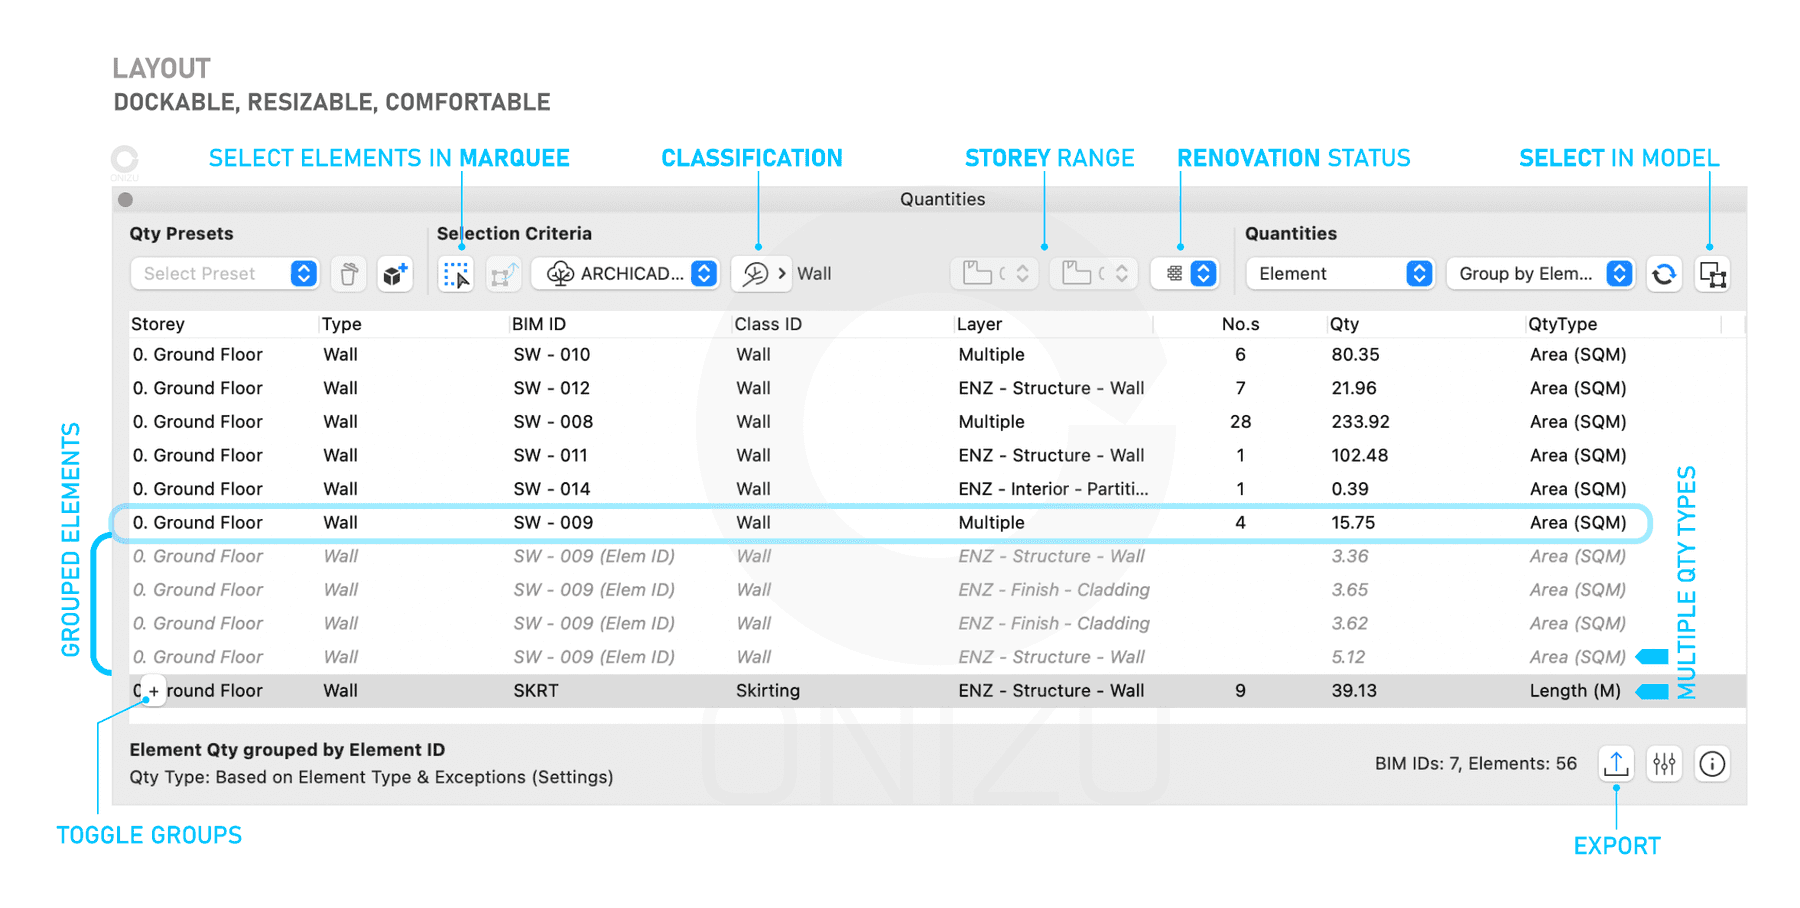This screenshot has height=908, width=1800.
Task: Click the add new preset icon
Action: [394, 273]
